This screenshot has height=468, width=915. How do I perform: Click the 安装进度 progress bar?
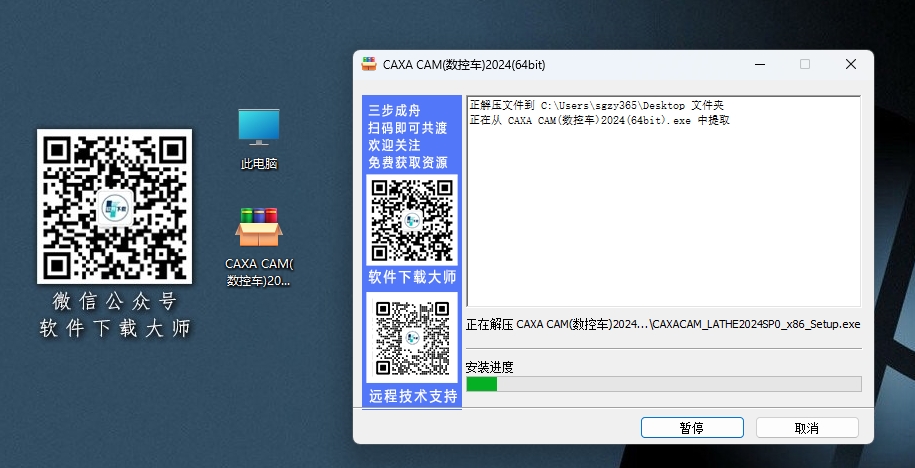point(663,384)
